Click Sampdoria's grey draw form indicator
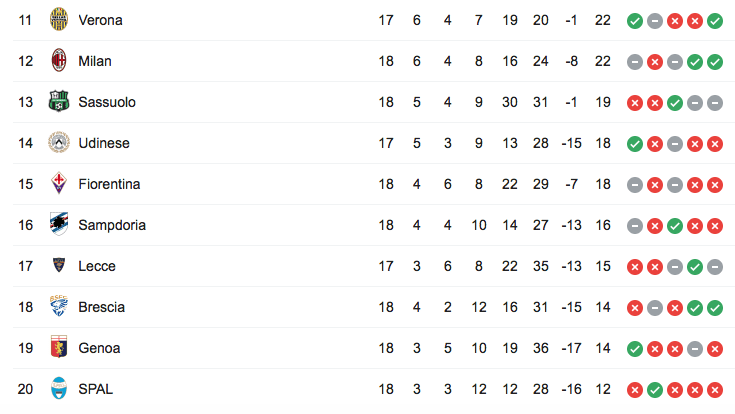Screen dimensions: 735x414 pyautogui.click(x=634, y=225)
